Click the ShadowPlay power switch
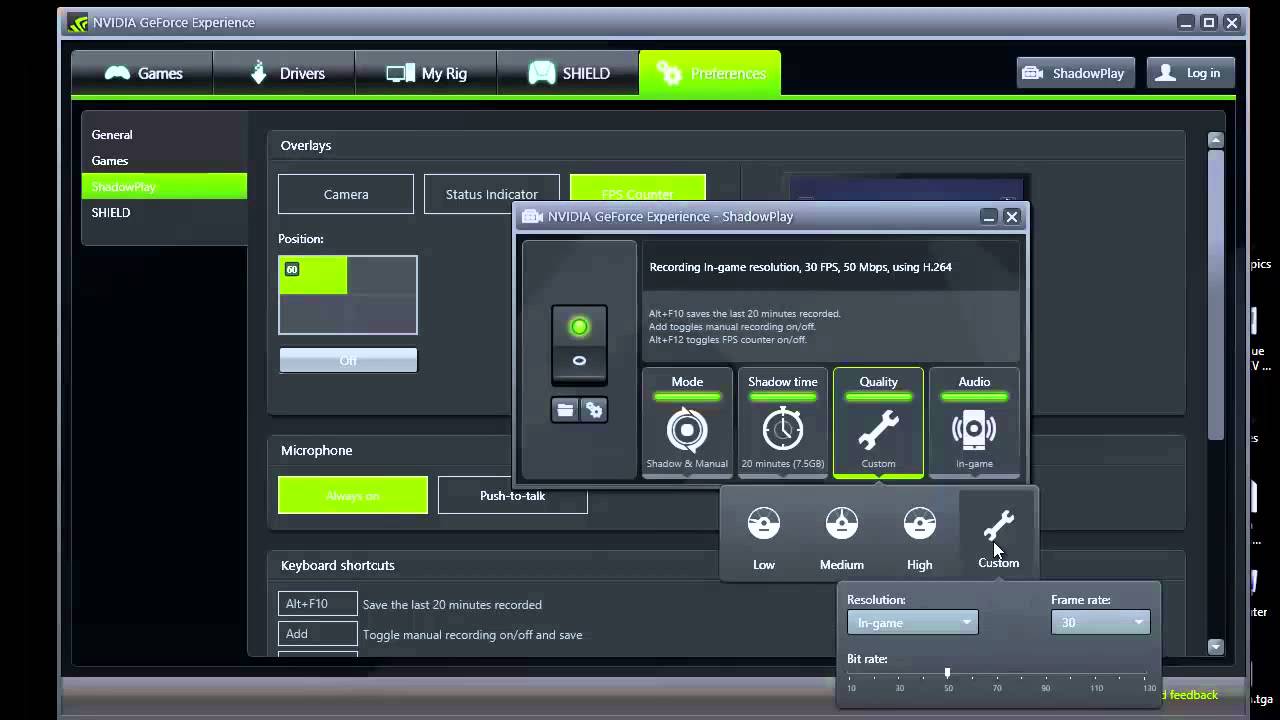The image size is (1280, 720). (x=579, y=344)
